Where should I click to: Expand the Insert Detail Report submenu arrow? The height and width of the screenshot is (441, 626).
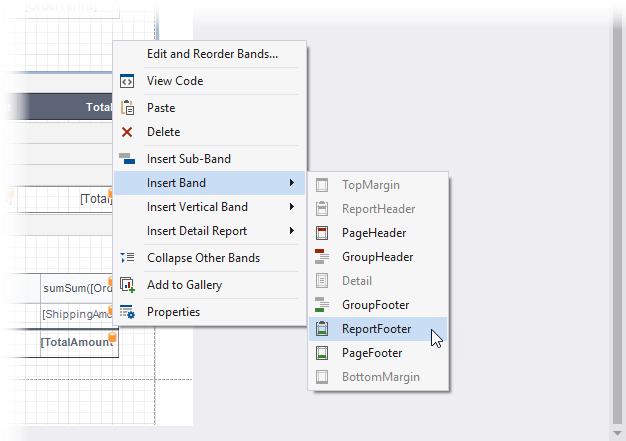(292, 231)
